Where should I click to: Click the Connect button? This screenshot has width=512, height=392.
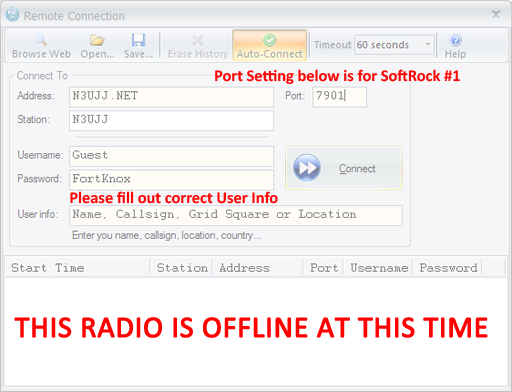click(344, 168)
